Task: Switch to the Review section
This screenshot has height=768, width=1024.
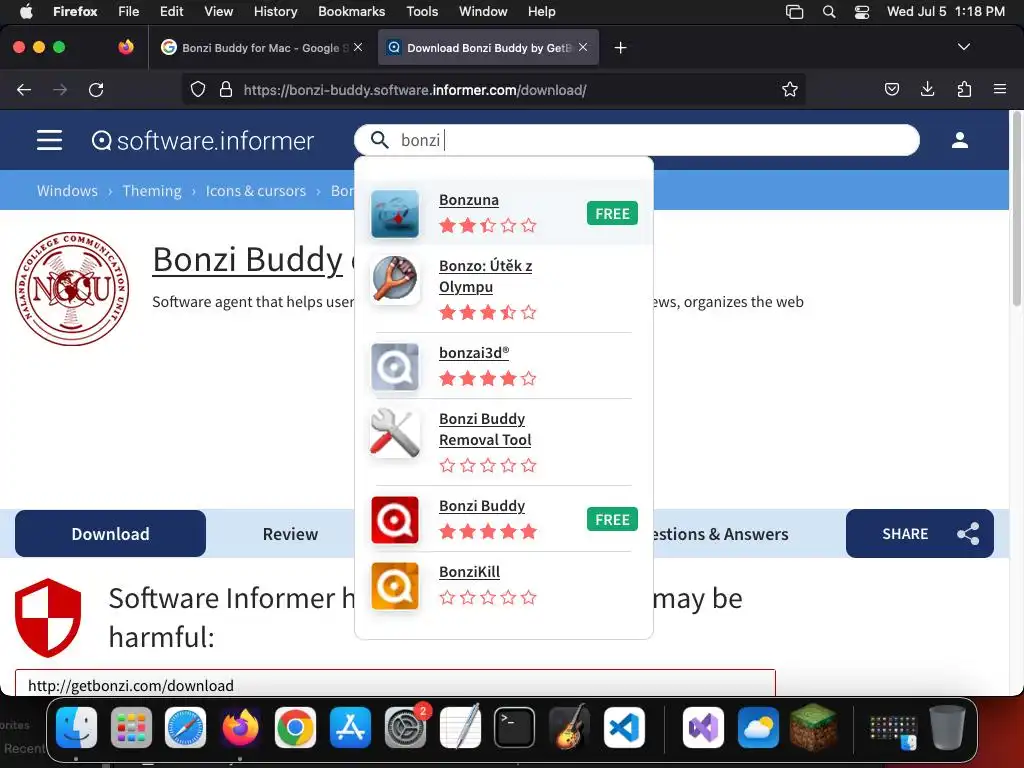Action: pos(290,534)
